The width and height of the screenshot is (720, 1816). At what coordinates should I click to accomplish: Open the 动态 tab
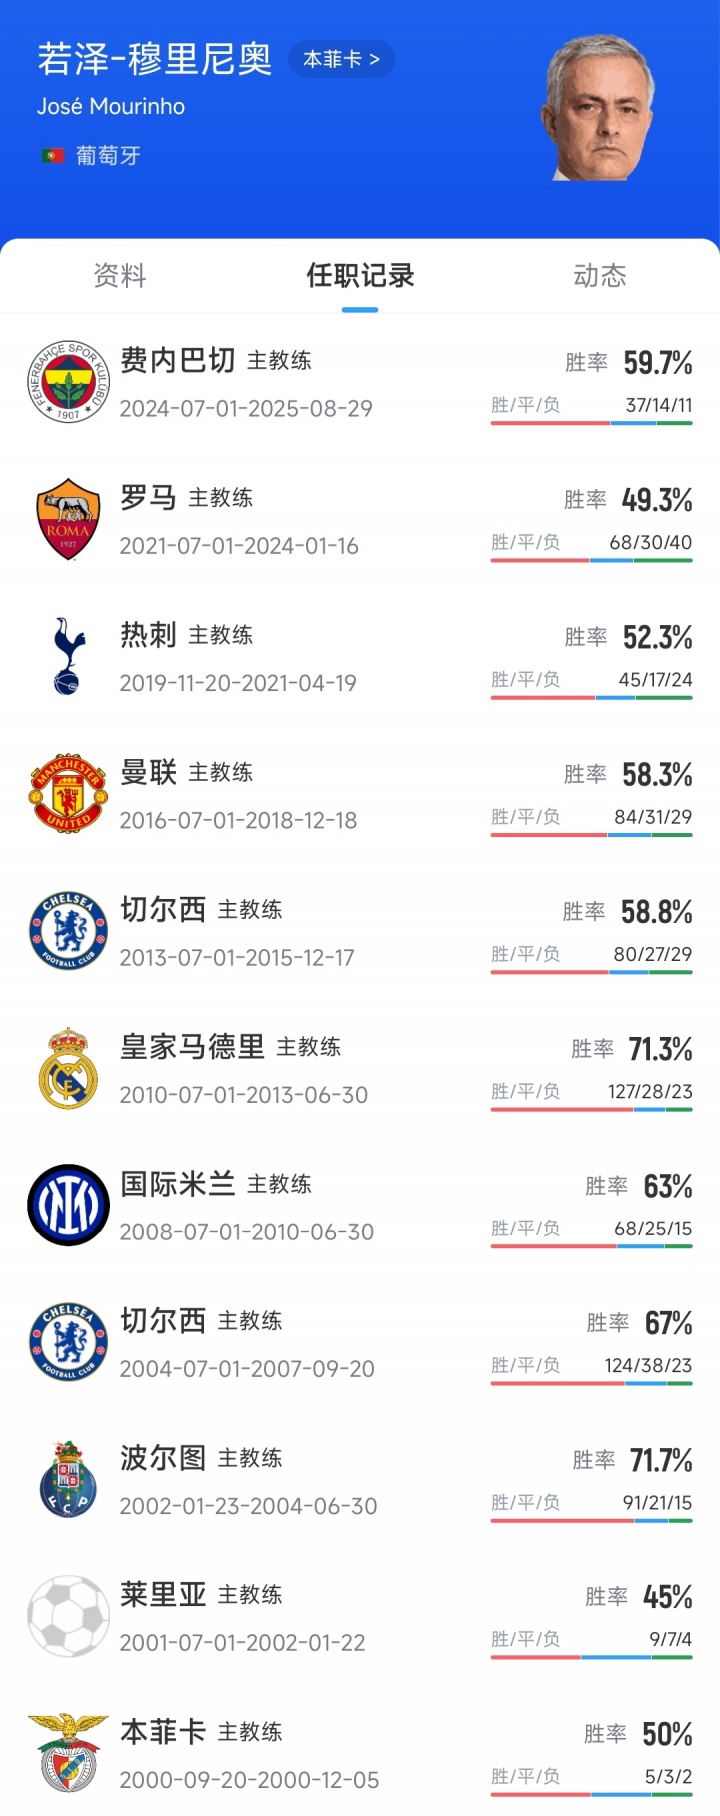pos(600,275)
